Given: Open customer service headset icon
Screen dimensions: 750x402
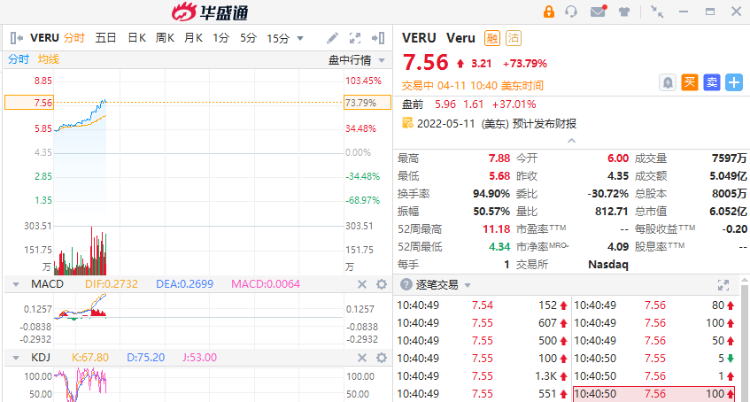Looking at the screenshot, I should click(x=571, y=11).
